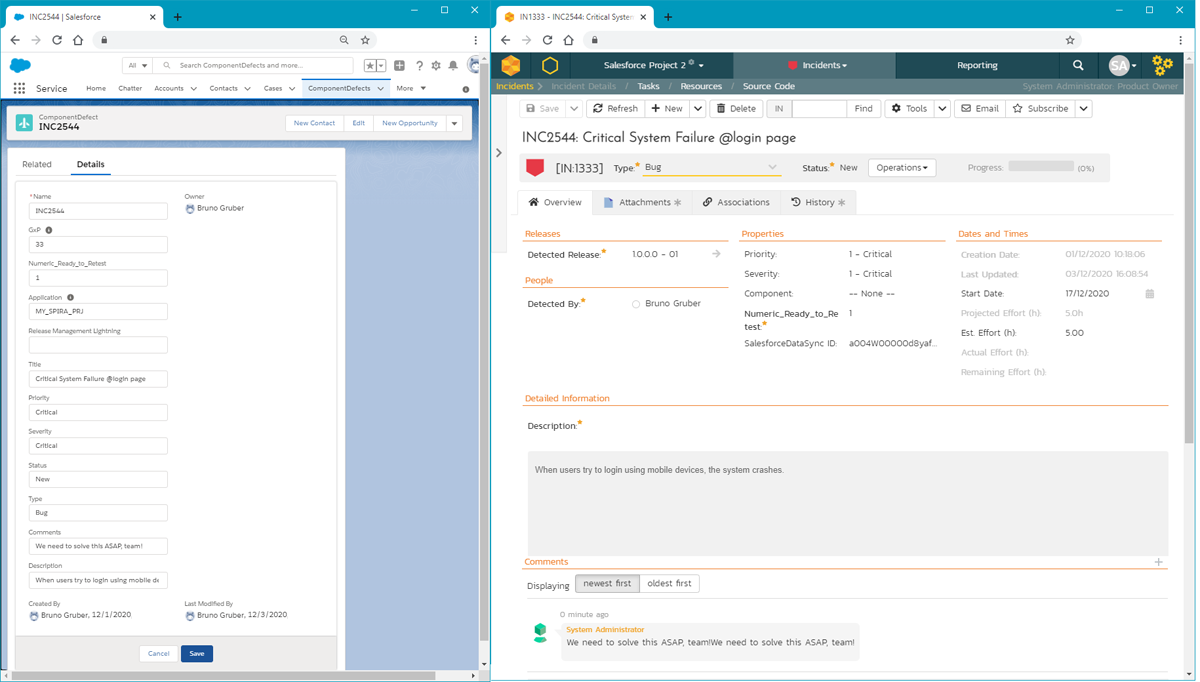1200x682 pixels.
Task: Open the incident Type dropdown
Action: coord(710,168)
